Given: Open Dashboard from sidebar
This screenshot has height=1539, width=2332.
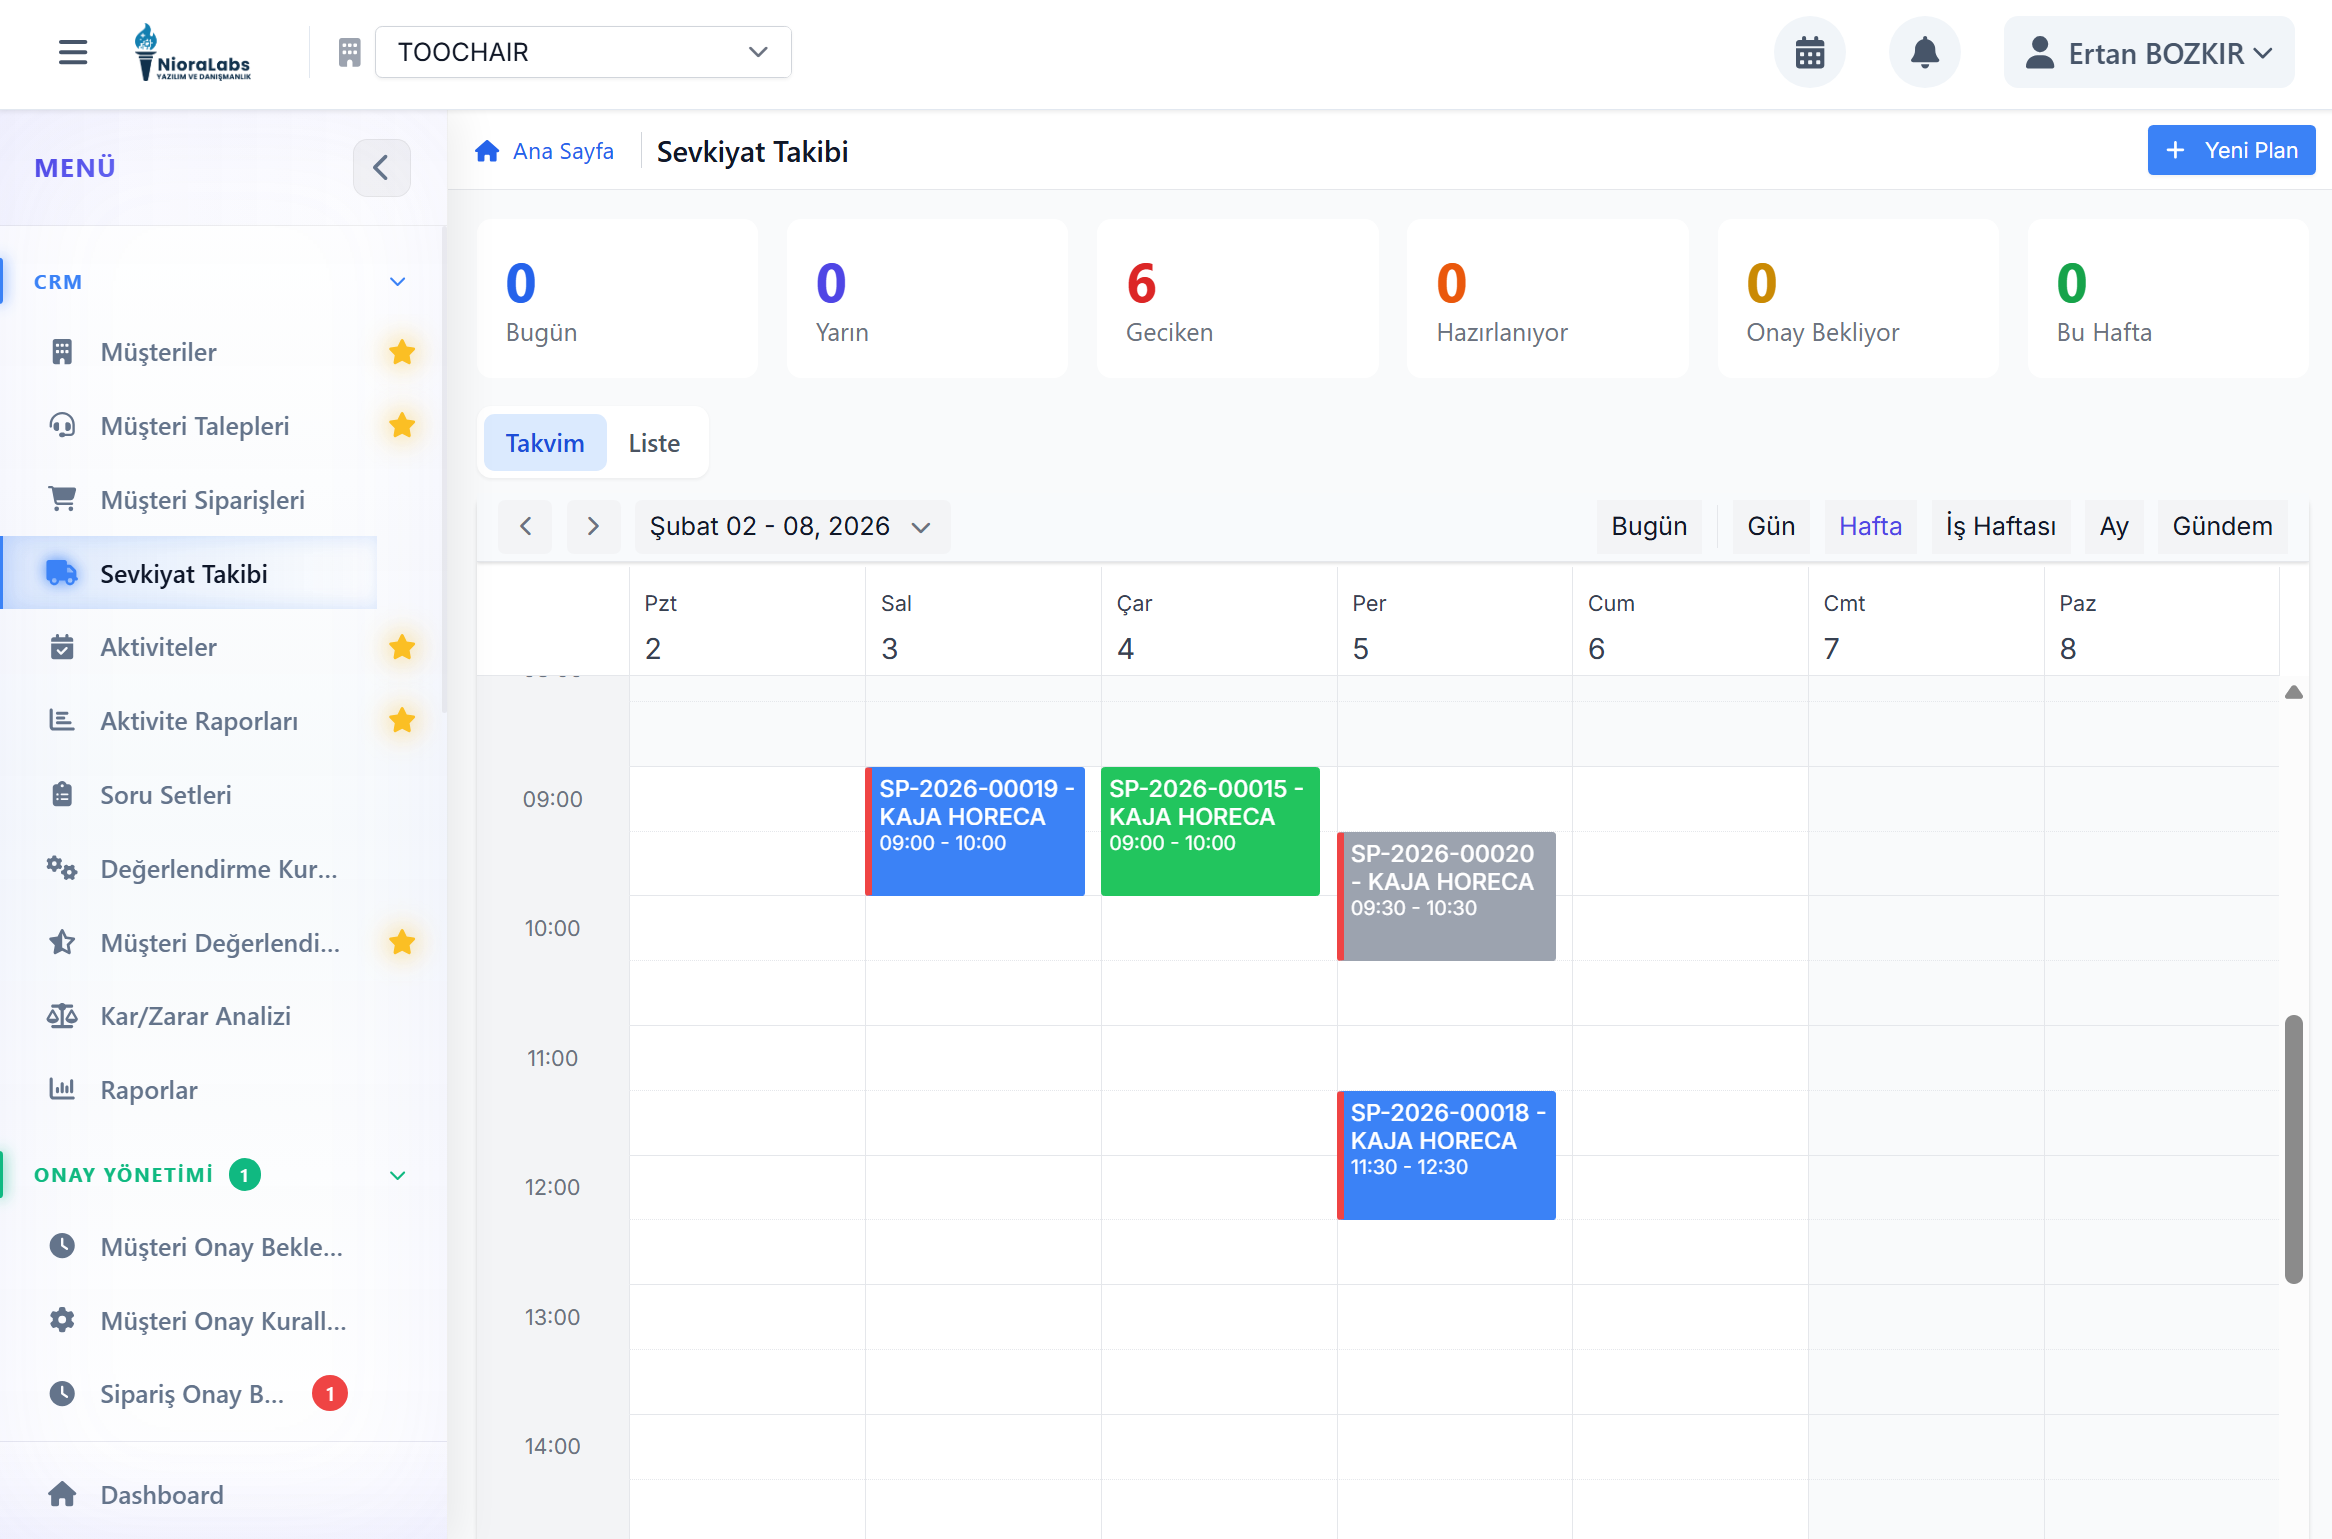Looking at the screenshot, I should (x=161, y=1494).
